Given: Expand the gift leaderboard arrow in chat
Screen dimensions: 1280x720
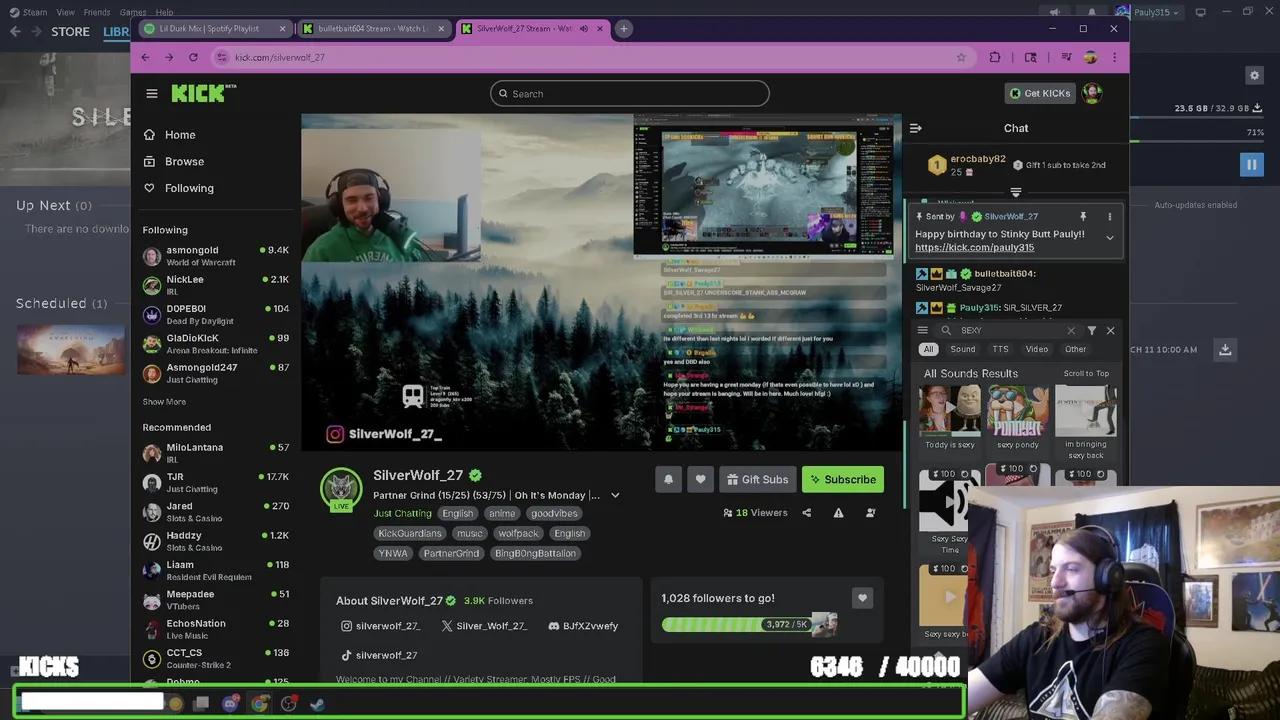Looking at the screenshot, I should 1016,192.
